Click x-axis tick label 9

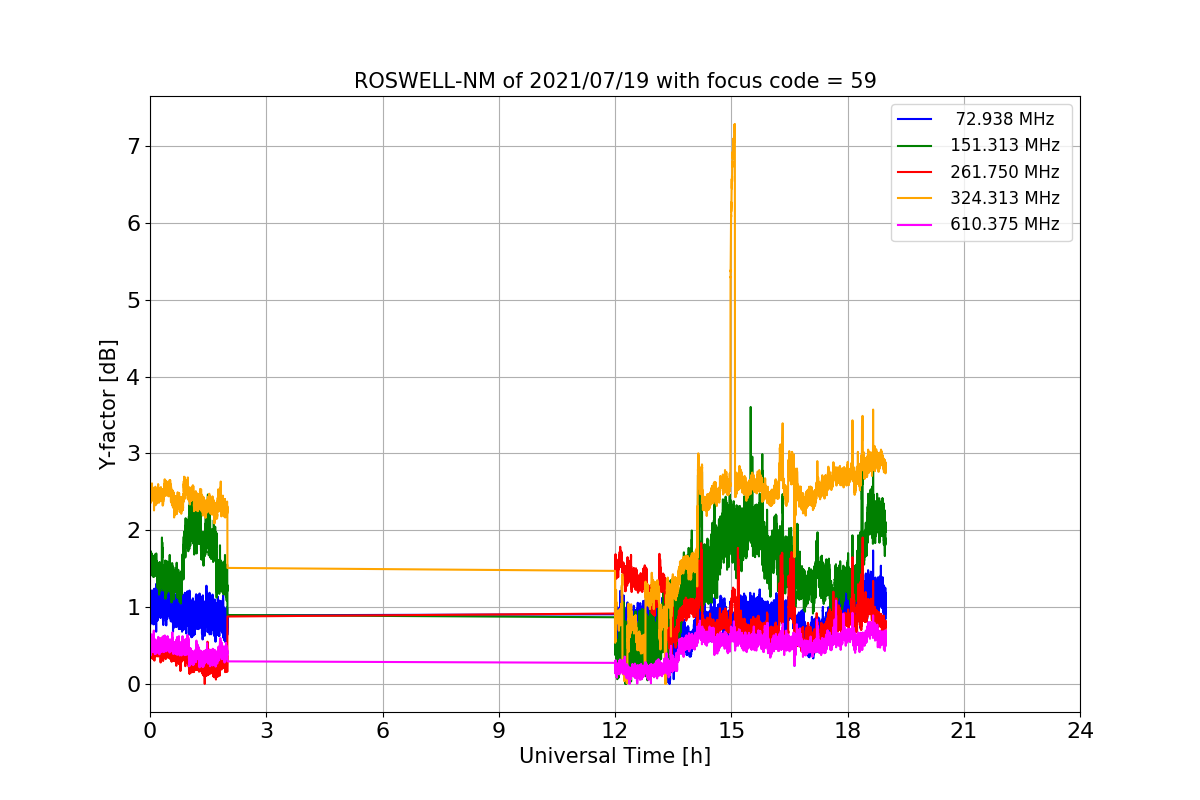tap(499, 731)
